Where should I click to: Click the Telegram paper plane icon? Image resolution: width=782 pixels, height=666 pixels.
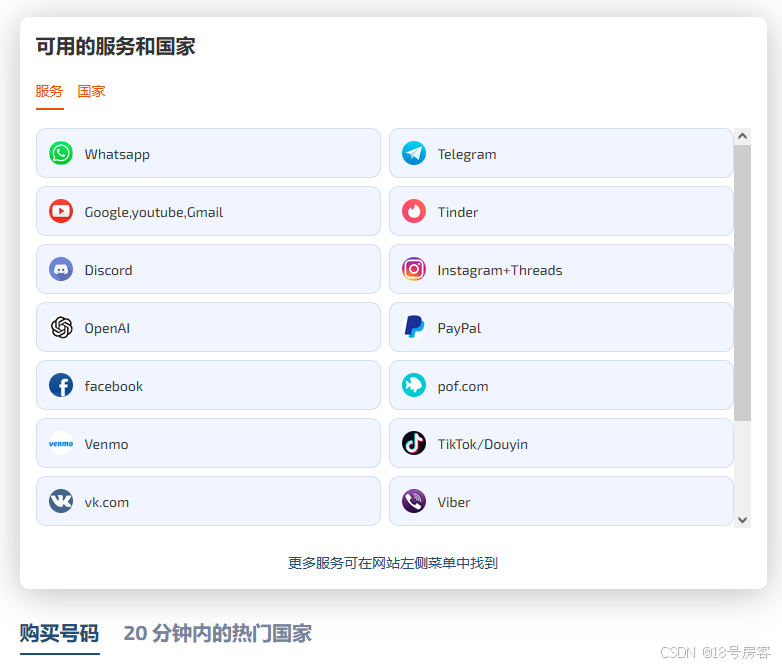414,153
